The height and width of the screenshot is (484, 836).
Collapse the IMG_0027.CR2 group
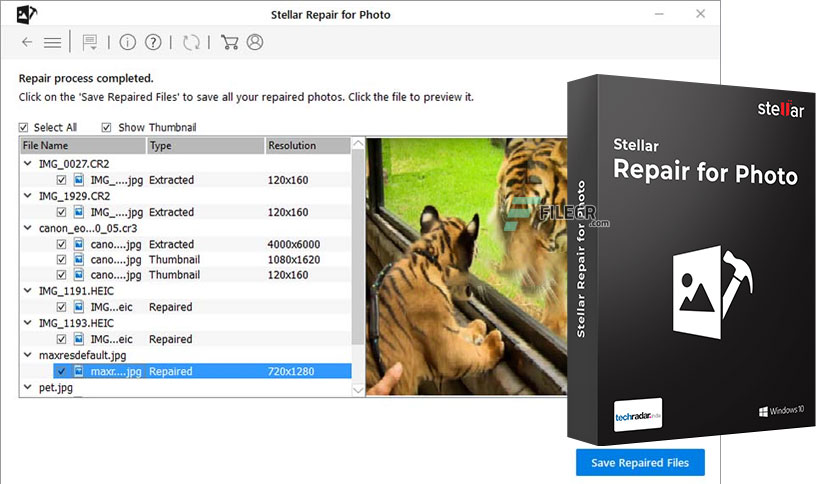(28, 164)
